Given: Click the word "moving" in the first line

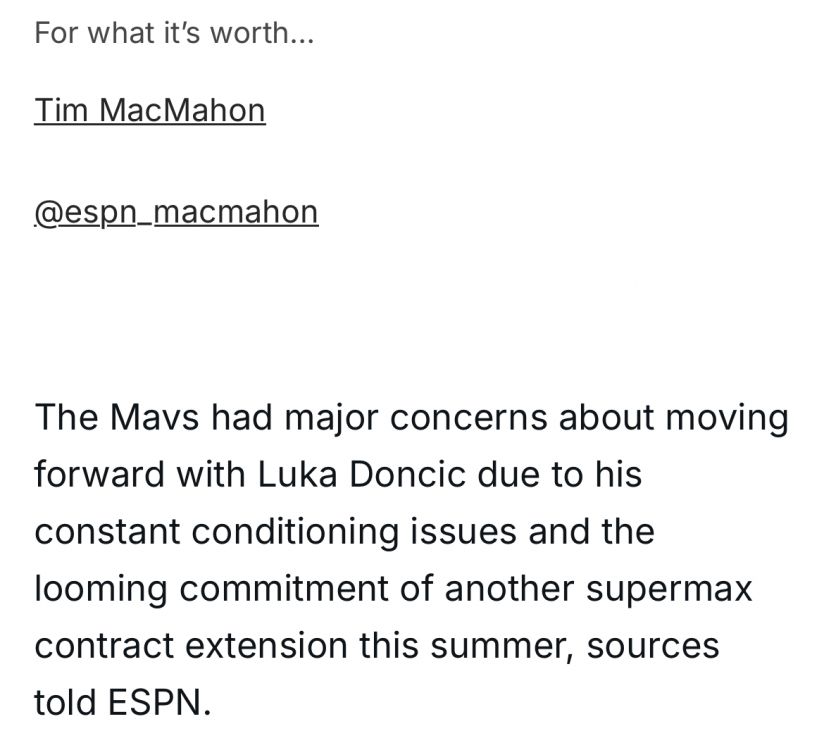Looking at the screenshot, I should pos(724,417).
